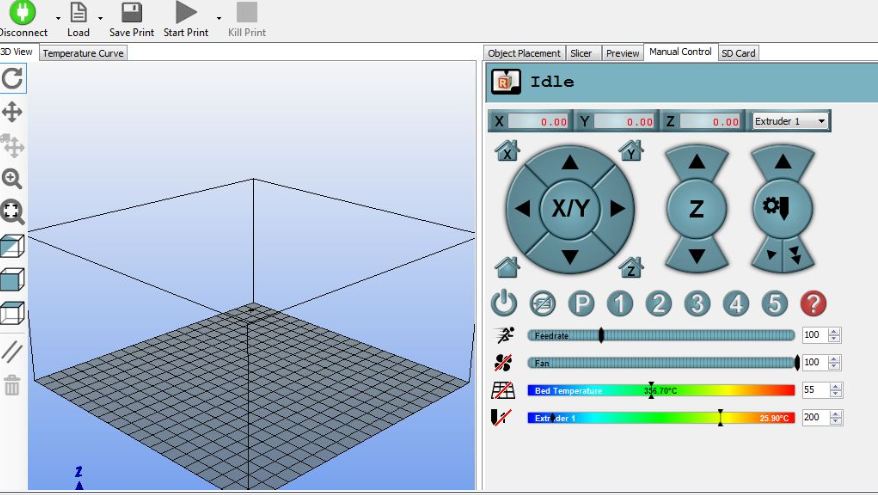Open the Object Placement tab

tap(524, 53)
